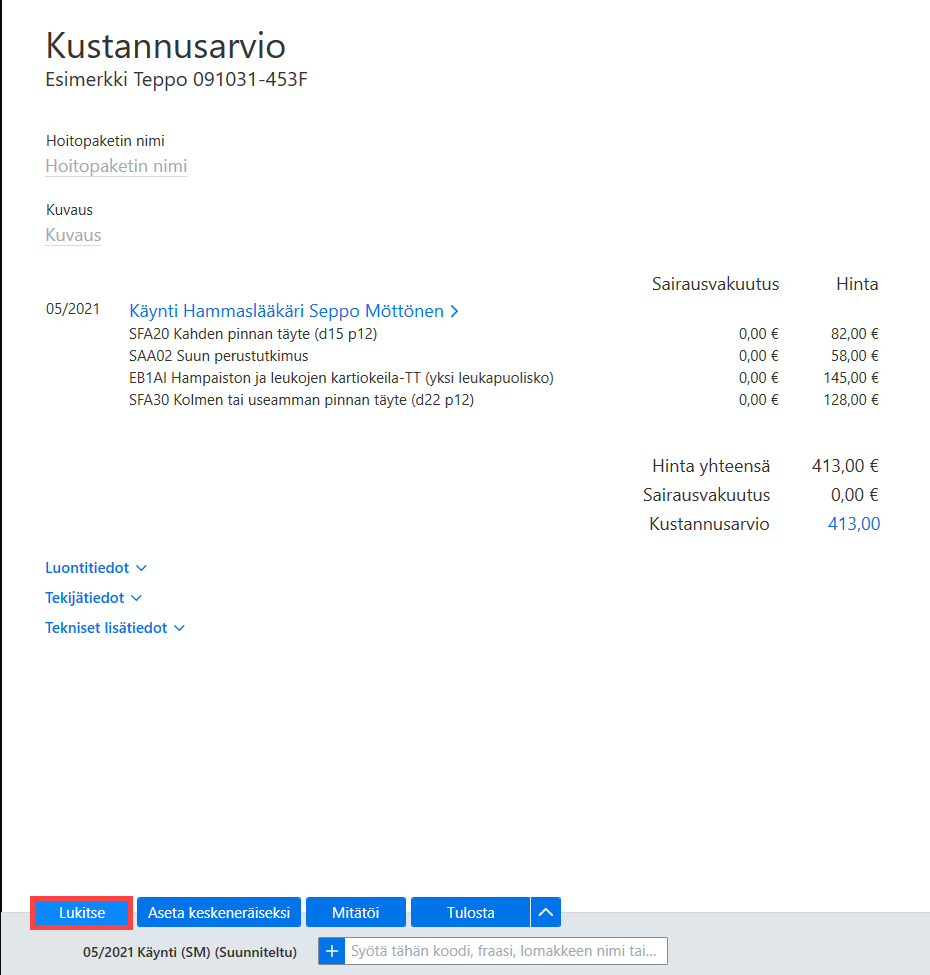Click the 05/2021 Käynti (SM) (Suunniteltu) label

pos(190,952)
